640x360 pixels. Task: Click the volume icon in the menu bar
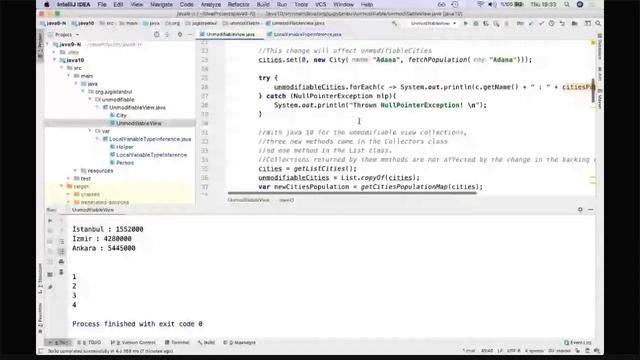pos(492,4)
